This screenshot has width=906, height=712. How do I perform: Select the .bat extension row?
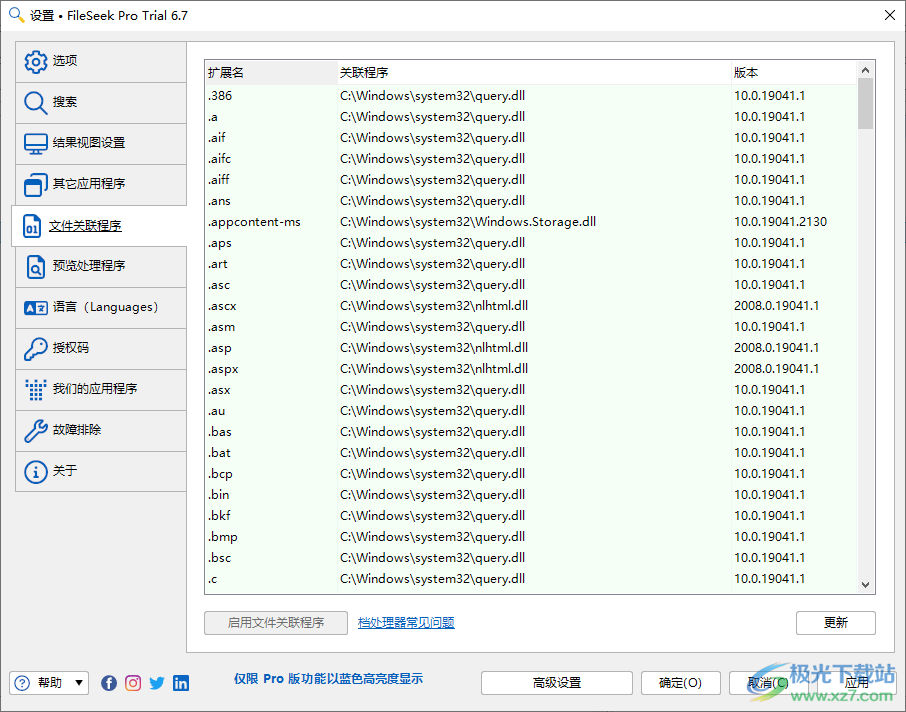530,453
